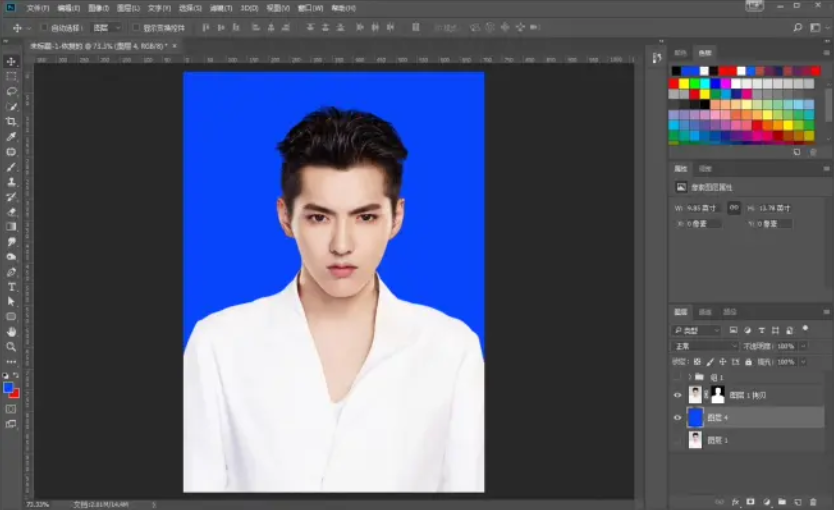Select the Zoom magnifier tool

(x=11, y=346)
